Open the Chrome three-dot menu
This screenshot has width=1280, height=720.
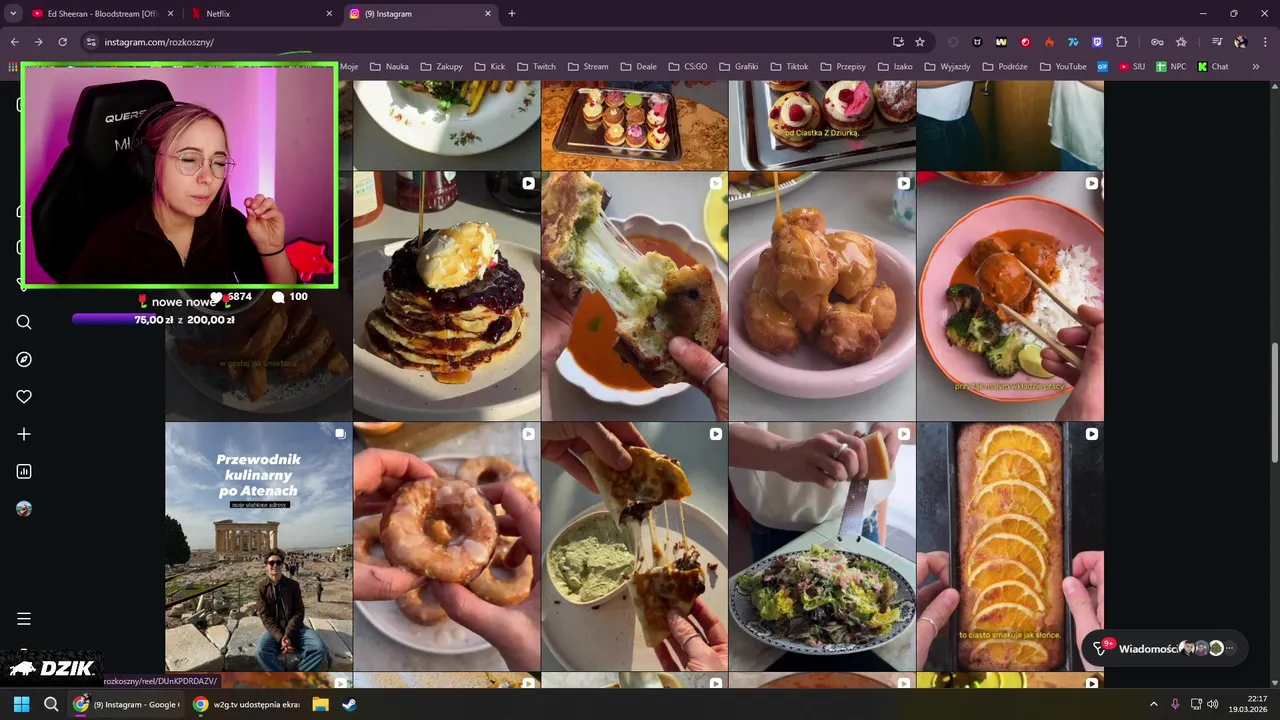tap(1264, 42)
